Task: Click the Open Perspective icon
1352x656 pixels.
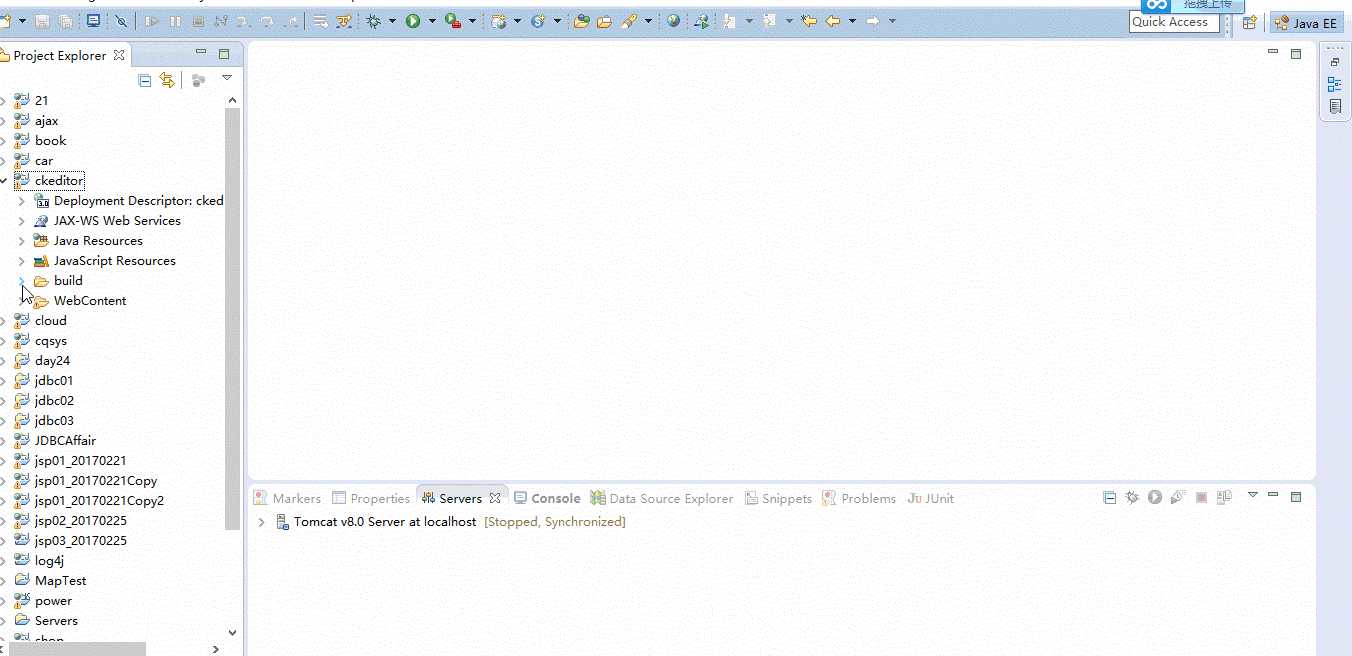Action: tap(1249, 23)
